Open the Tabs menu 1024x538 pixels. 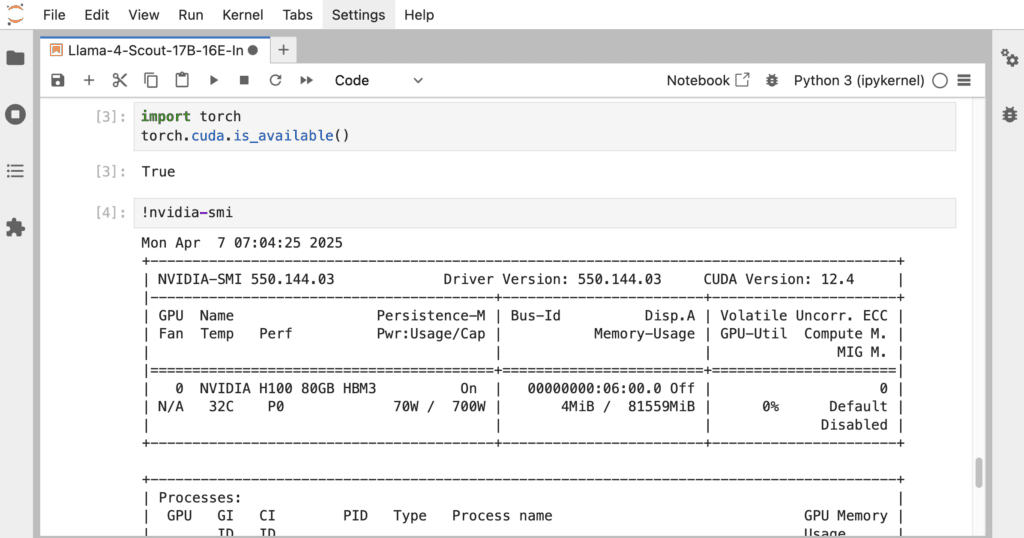[x=298, y=14]
